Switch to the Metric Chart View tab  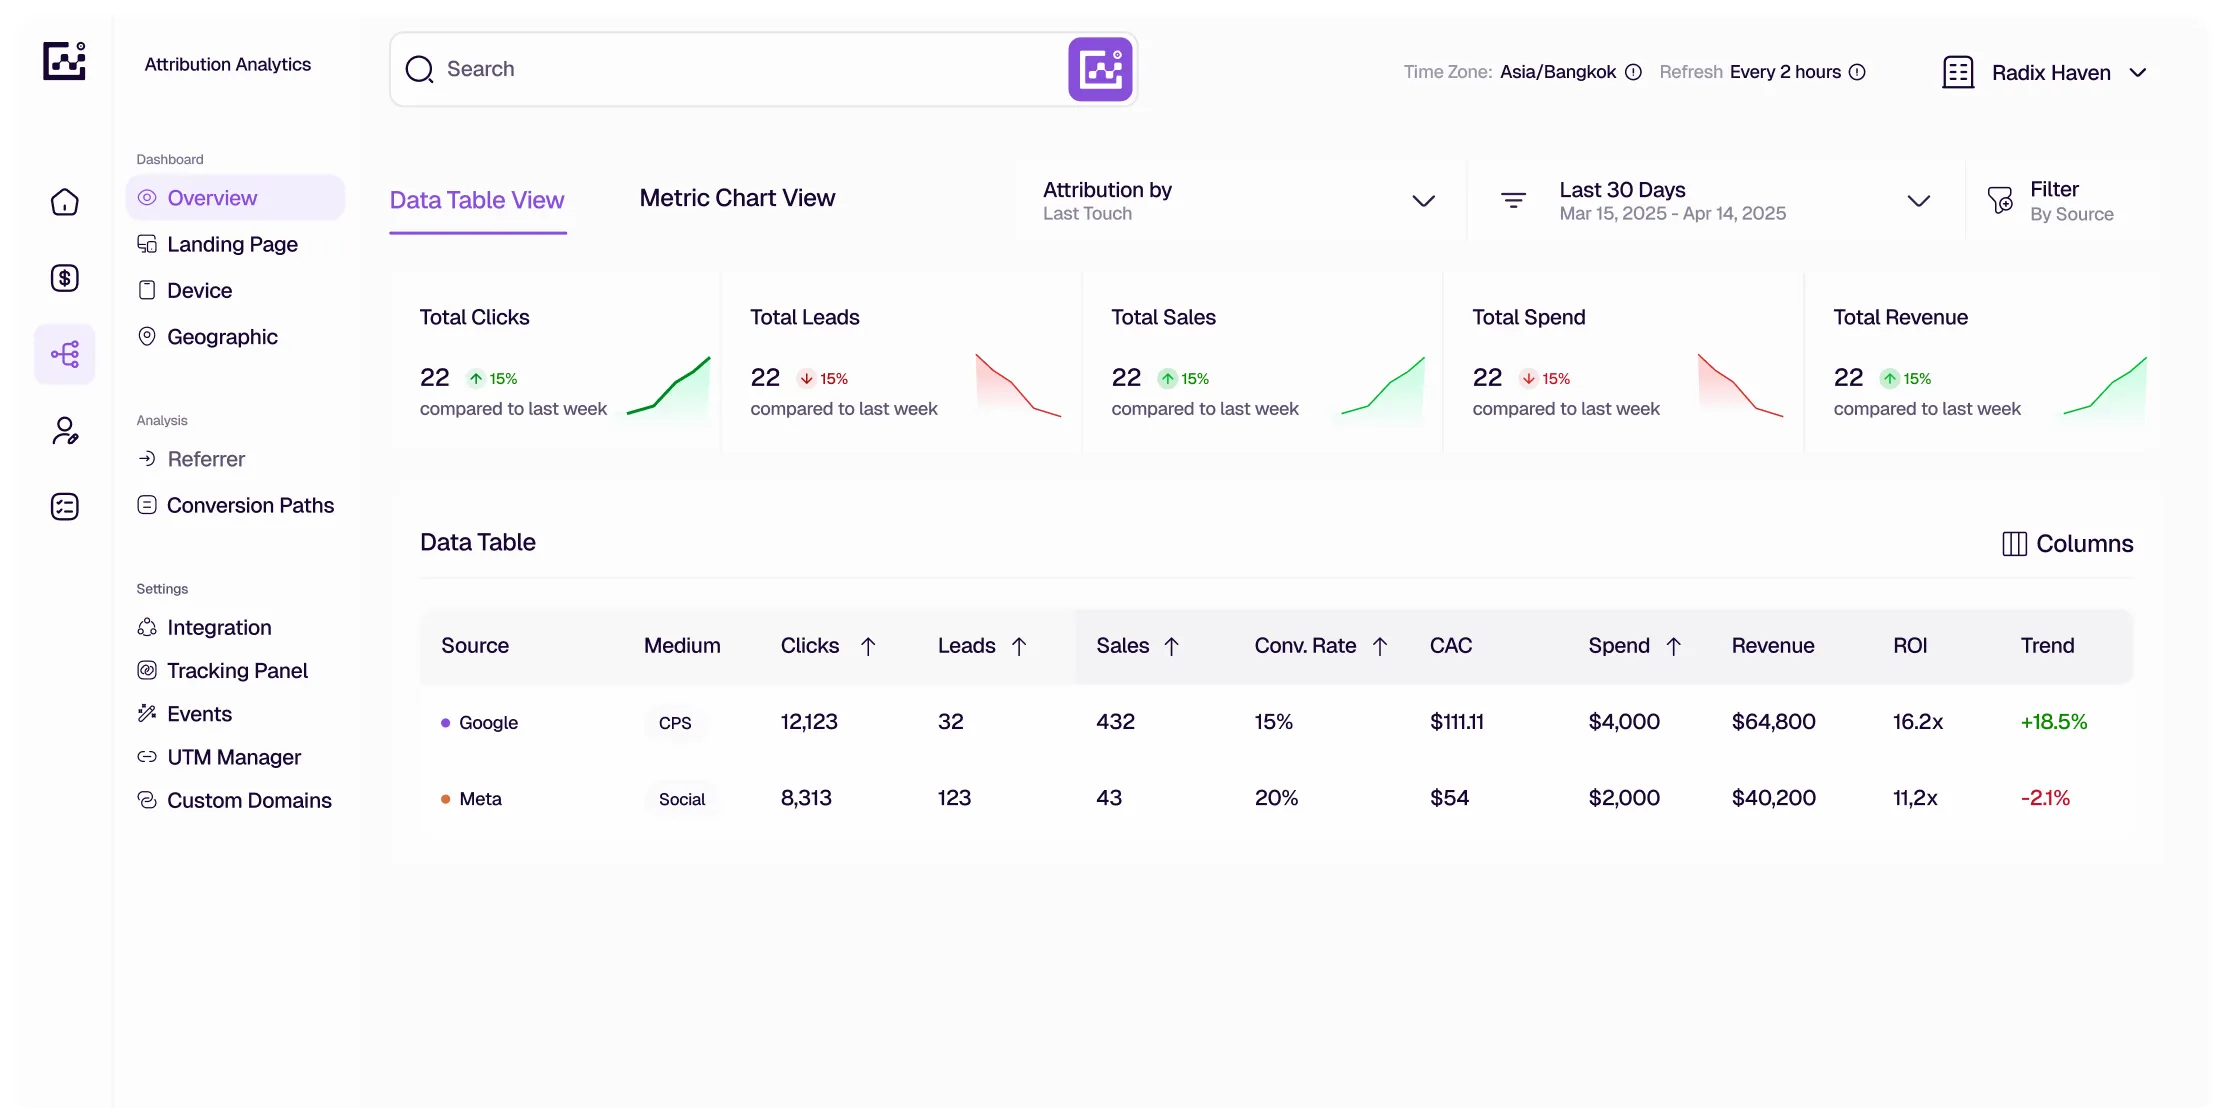point(737,198)
